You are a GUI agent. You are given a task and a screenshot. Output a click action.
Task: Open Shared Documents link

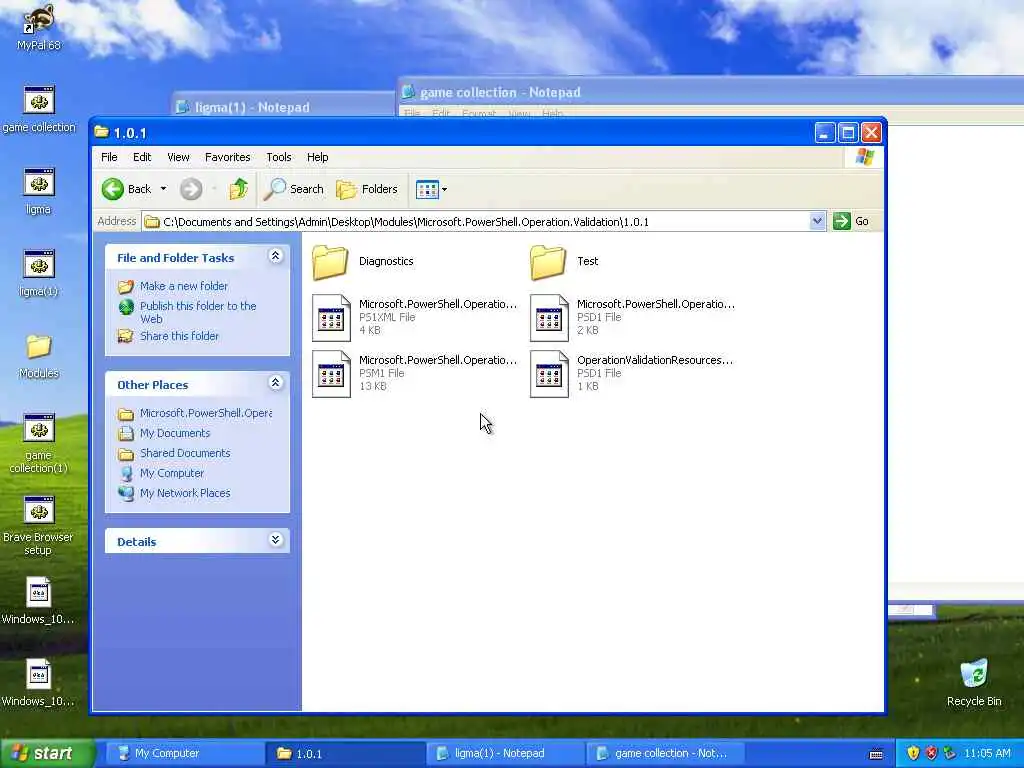(185, 453)
